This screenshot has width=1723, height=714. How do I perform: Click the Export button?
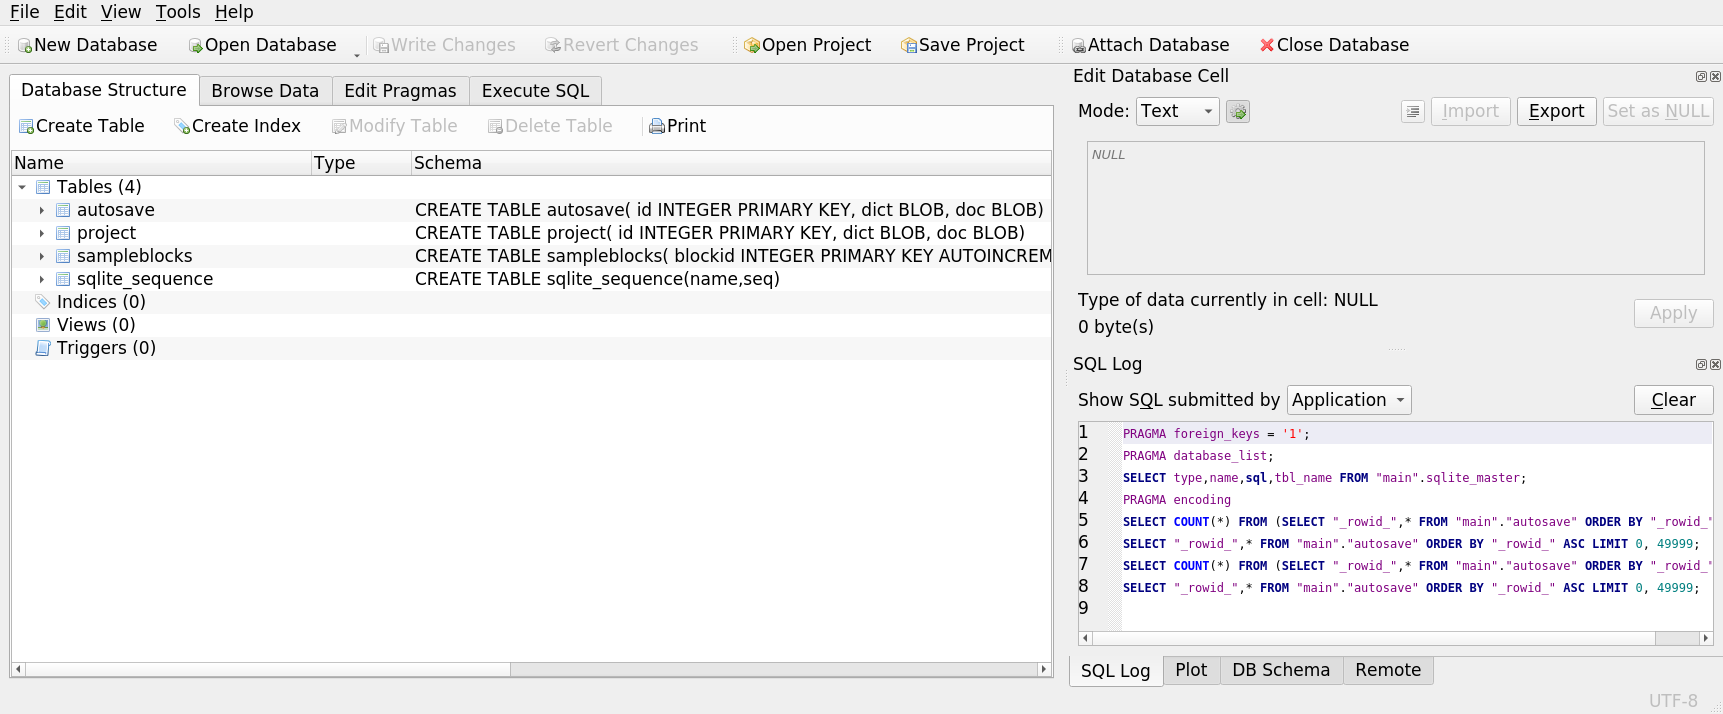coord(1556,112)
